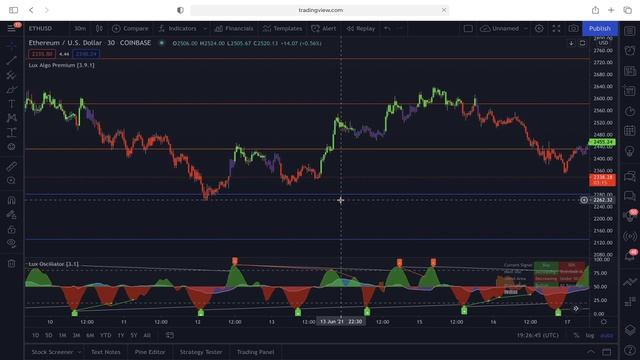Open a new Safari tab
Image resolution: width=640 pixels, height=360 pixels.
click(611, 10)
